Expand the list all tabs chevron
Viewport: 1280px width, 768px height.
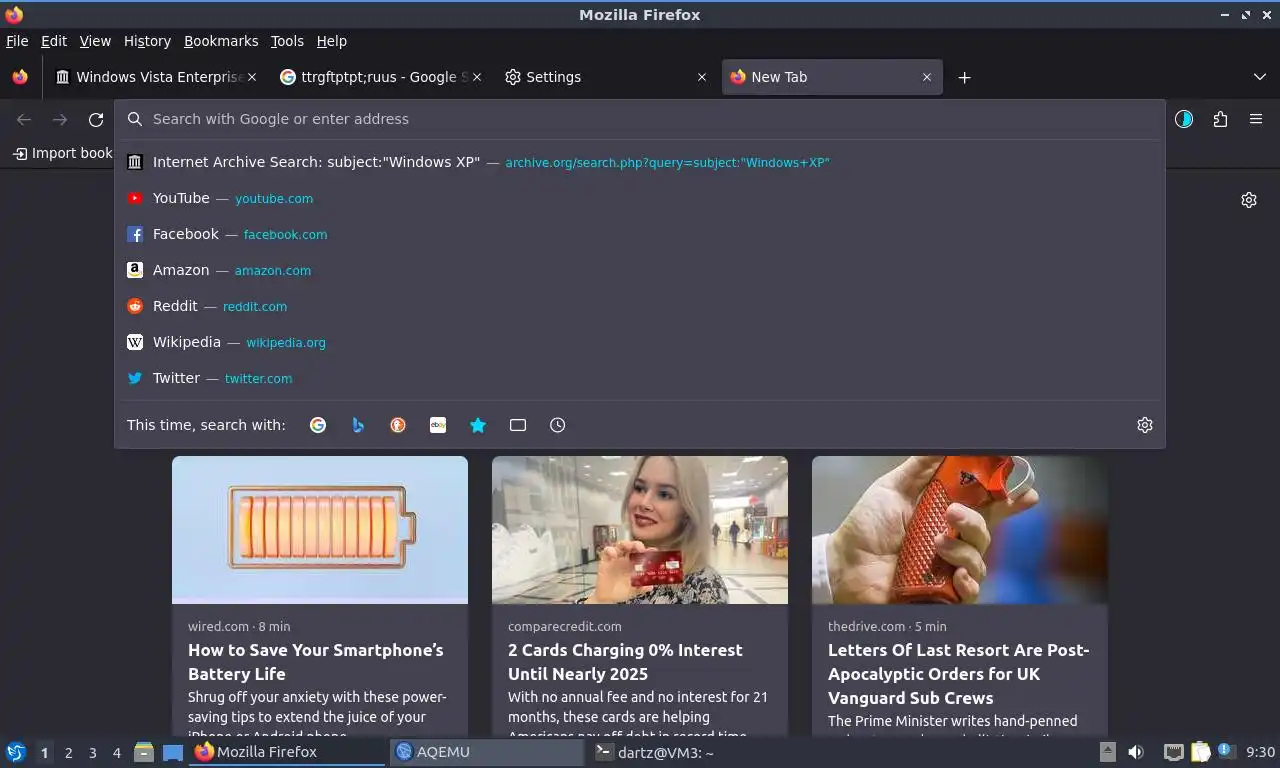point(1260,77)
